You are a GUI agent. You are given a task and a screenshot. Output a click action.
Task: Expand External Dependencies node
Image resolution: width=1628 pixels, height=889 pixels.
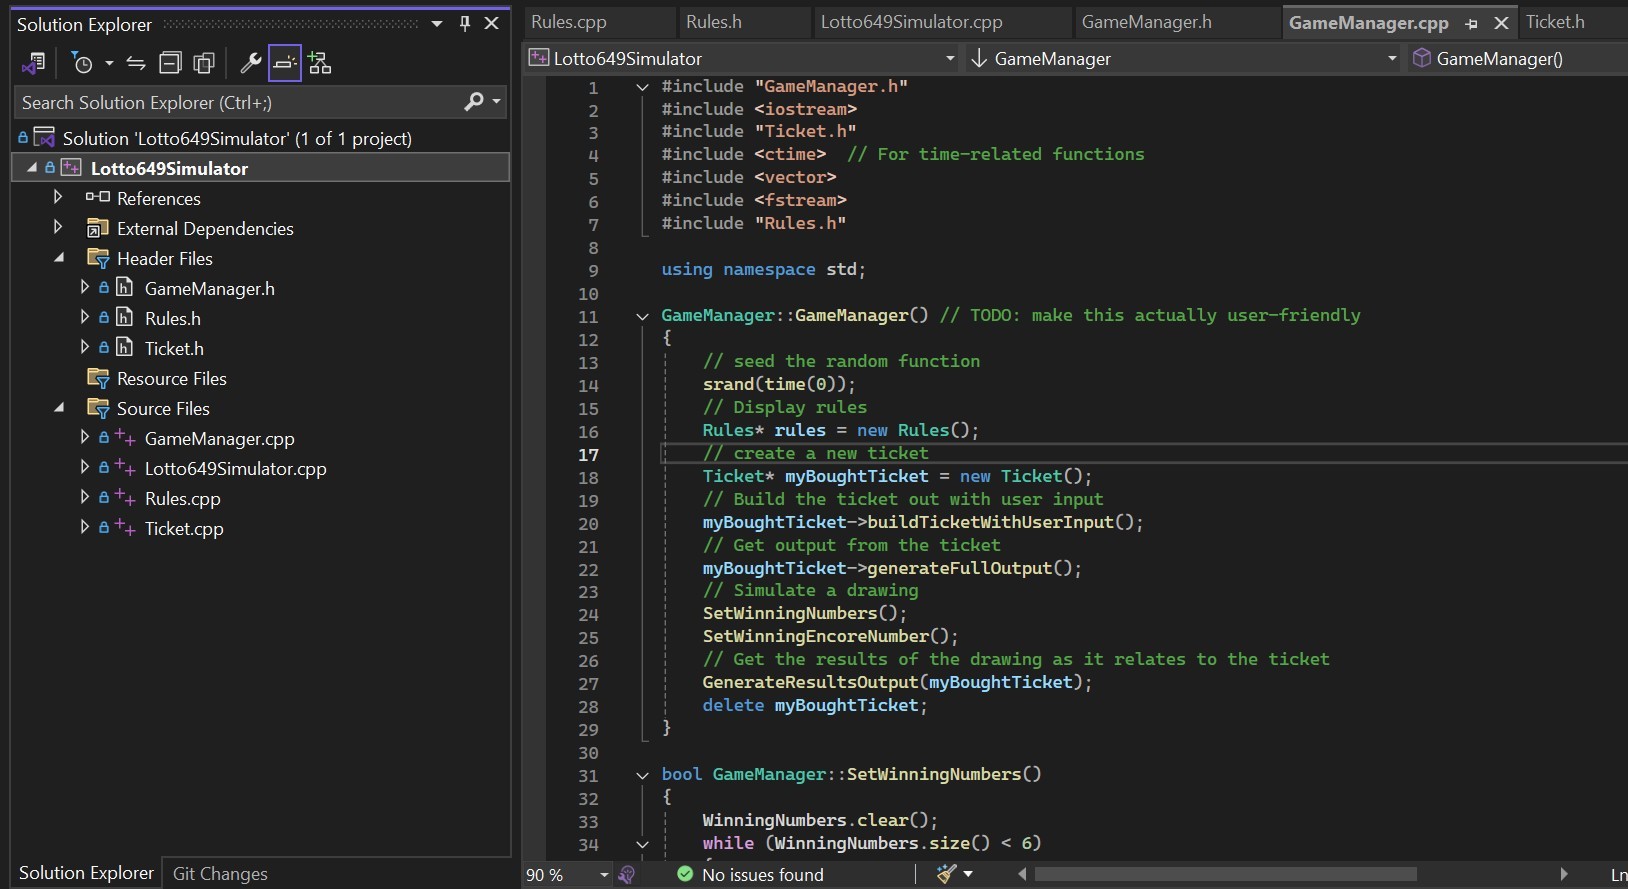click(x=58, y=228)
